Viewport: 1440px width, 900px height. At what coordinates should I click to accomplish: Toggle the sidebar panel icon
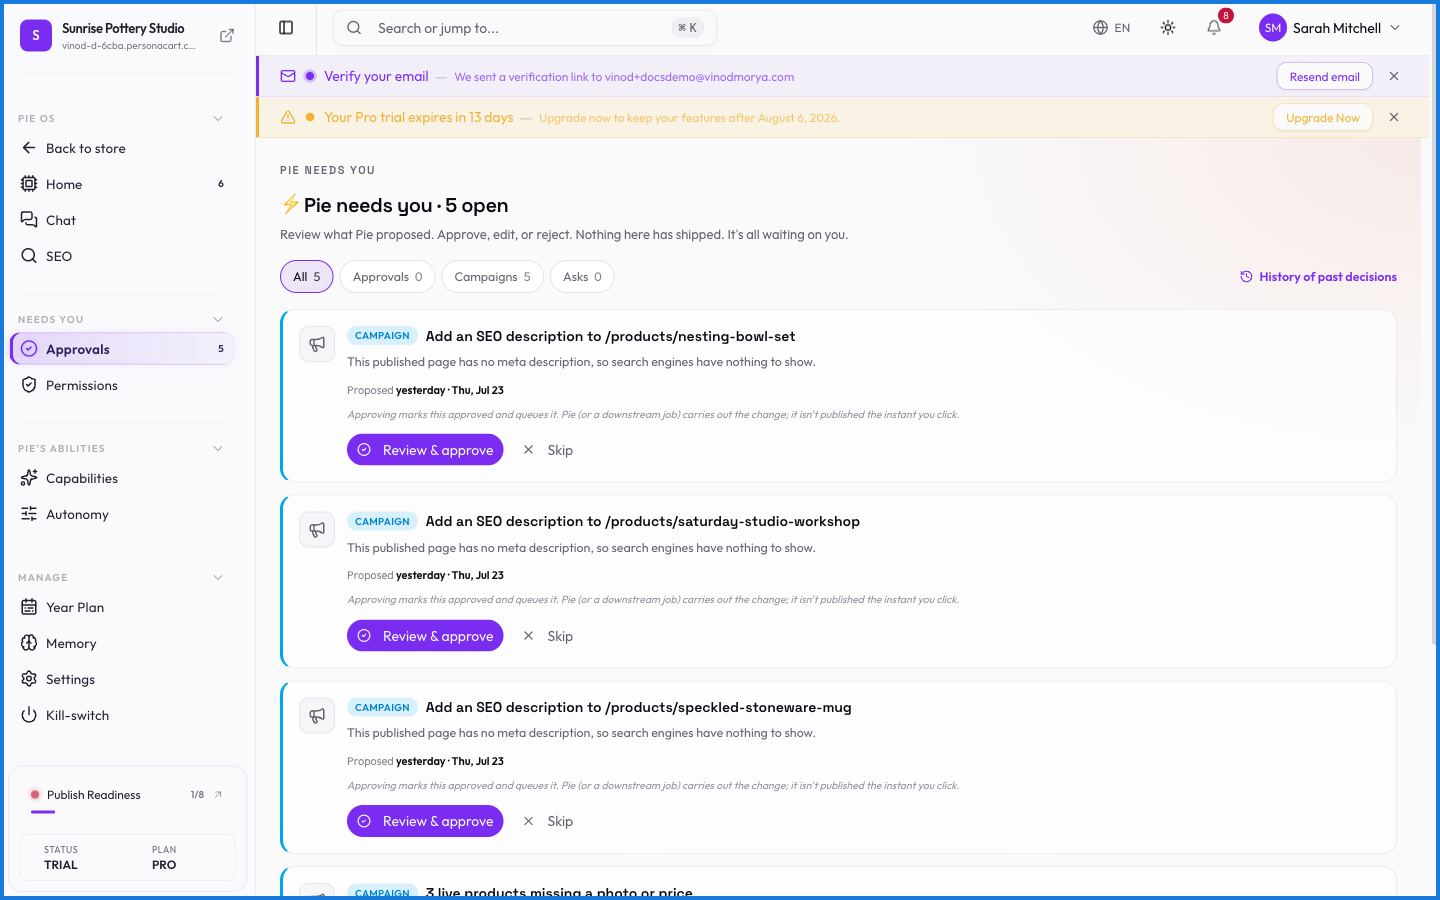pos(286,28)
